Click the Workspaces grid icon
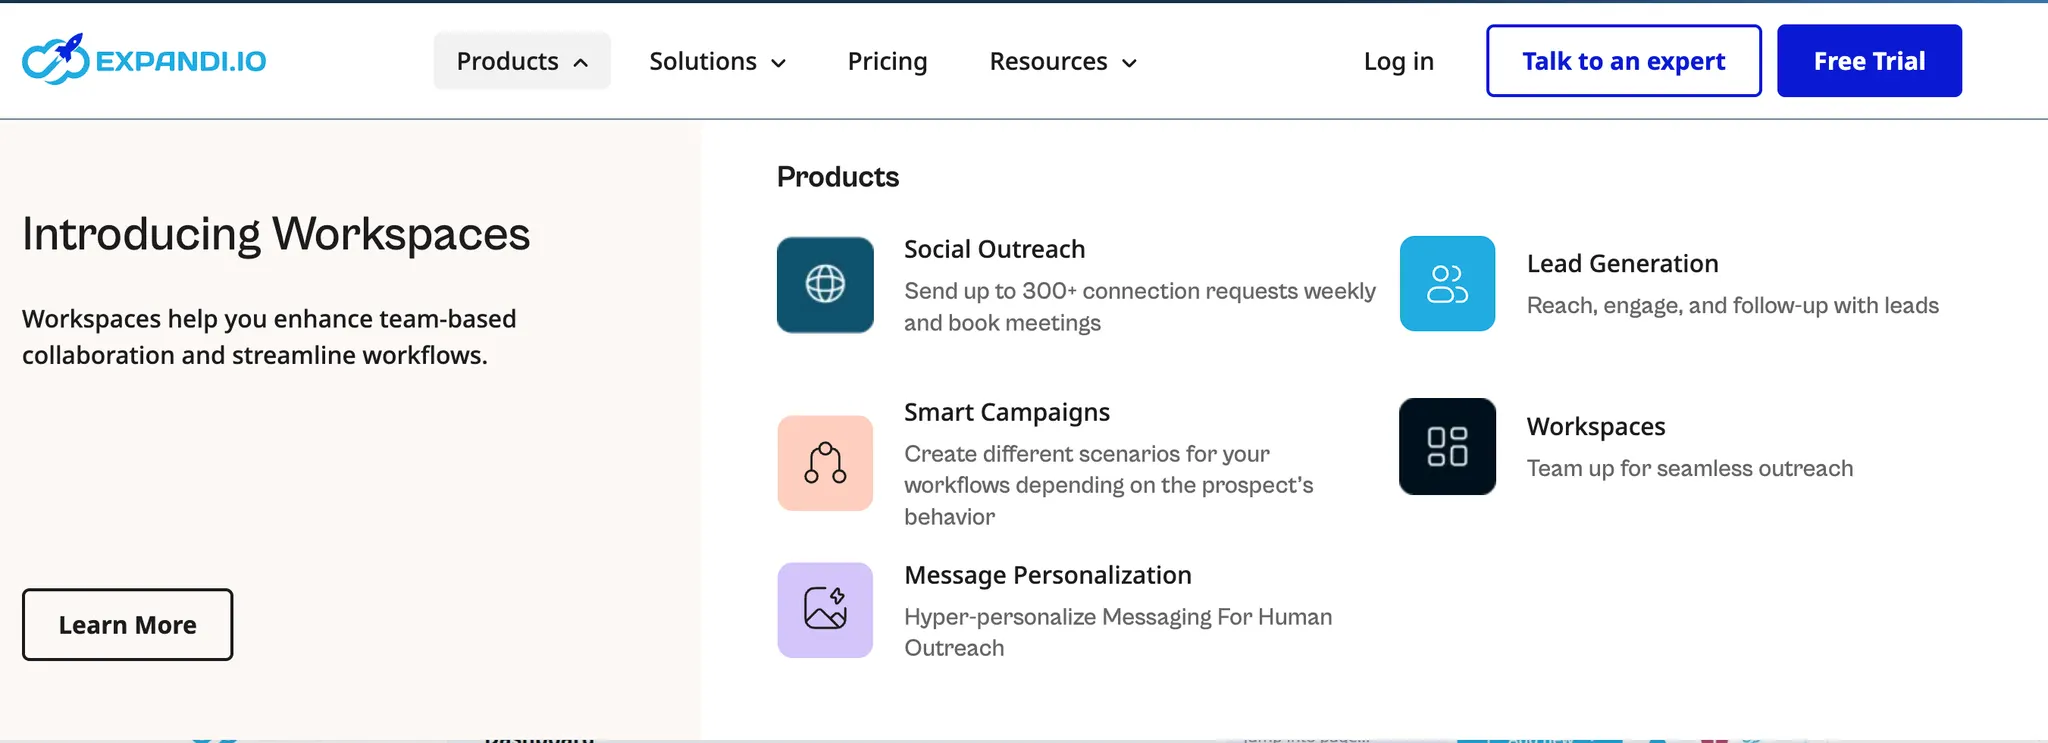The width and height of the screenshot is (2048, 743). point(1447,446)
